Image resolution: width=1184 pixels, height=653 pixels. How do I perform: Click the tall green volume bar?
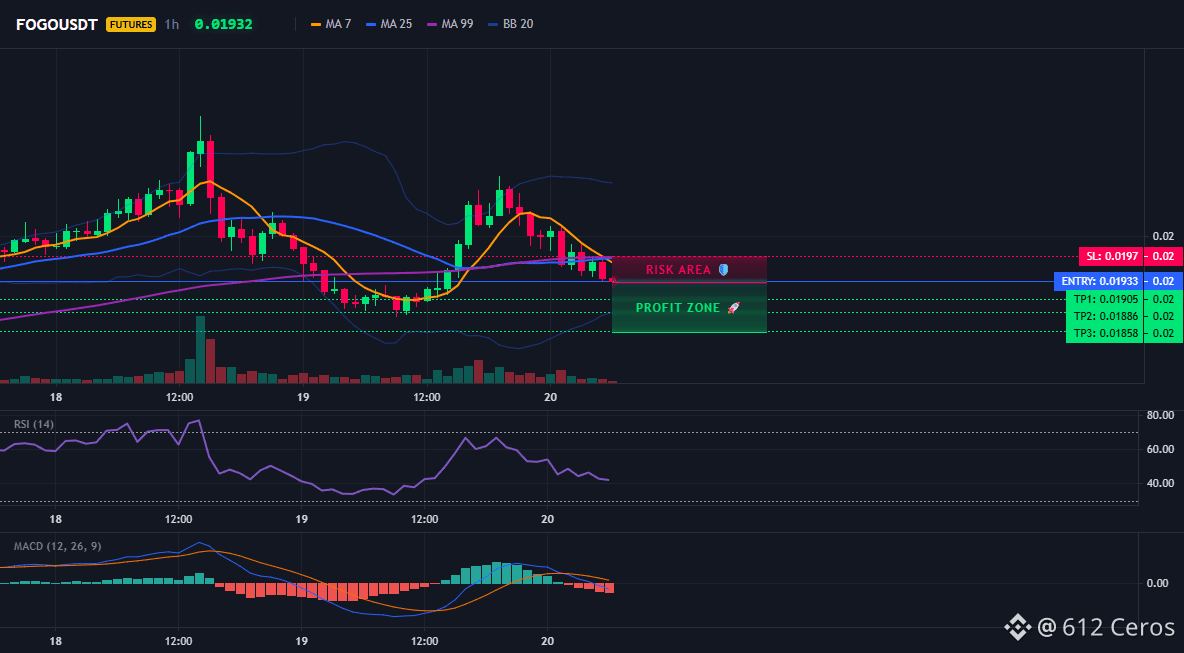coord(200,350)
